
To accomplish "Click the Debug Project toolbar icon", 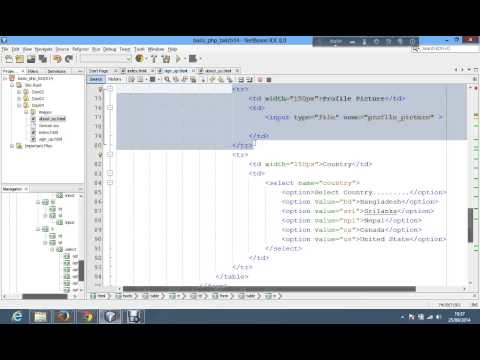I will (193, 59).
